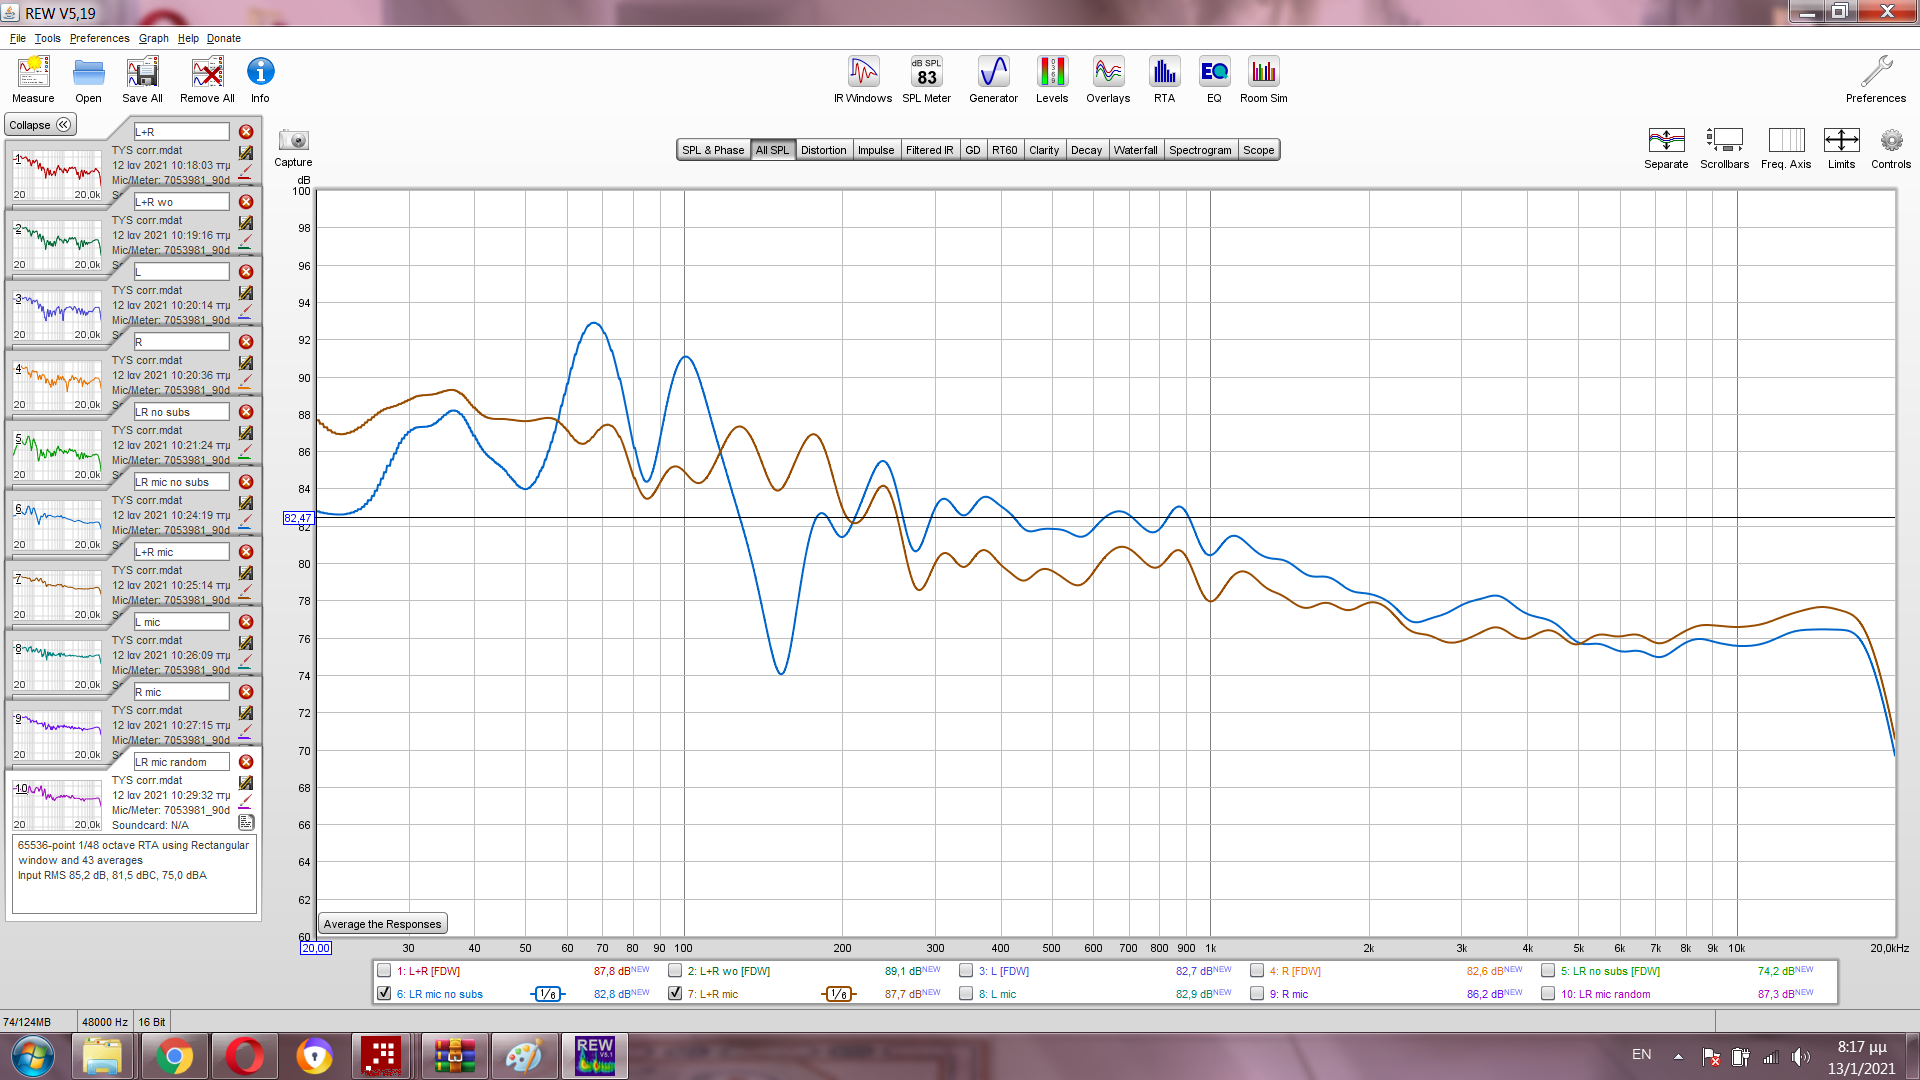
Task: Remove the L+R wo measurement
Action: [246, 202]
